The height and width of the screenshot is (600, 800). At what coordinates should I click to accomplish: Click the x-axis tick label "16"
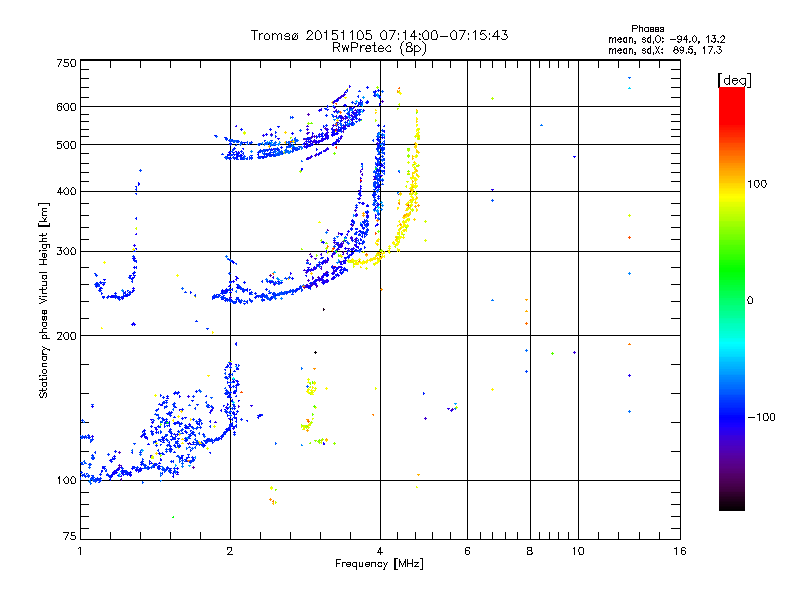coord(679,551)
